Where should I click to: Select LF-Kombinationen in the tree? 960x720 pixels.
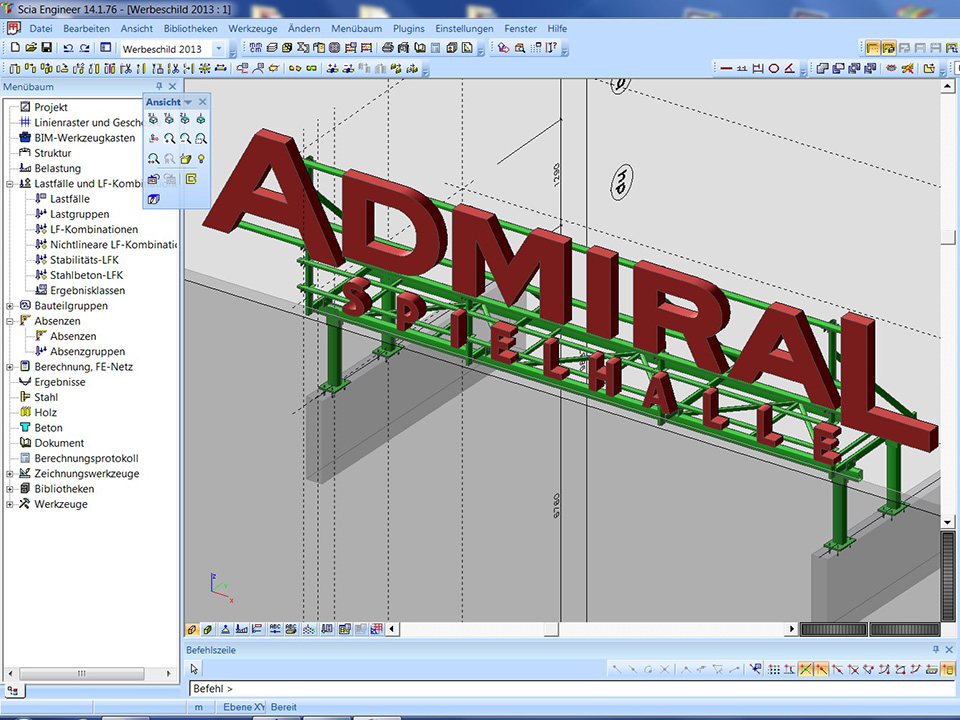(x=93, y=229)
